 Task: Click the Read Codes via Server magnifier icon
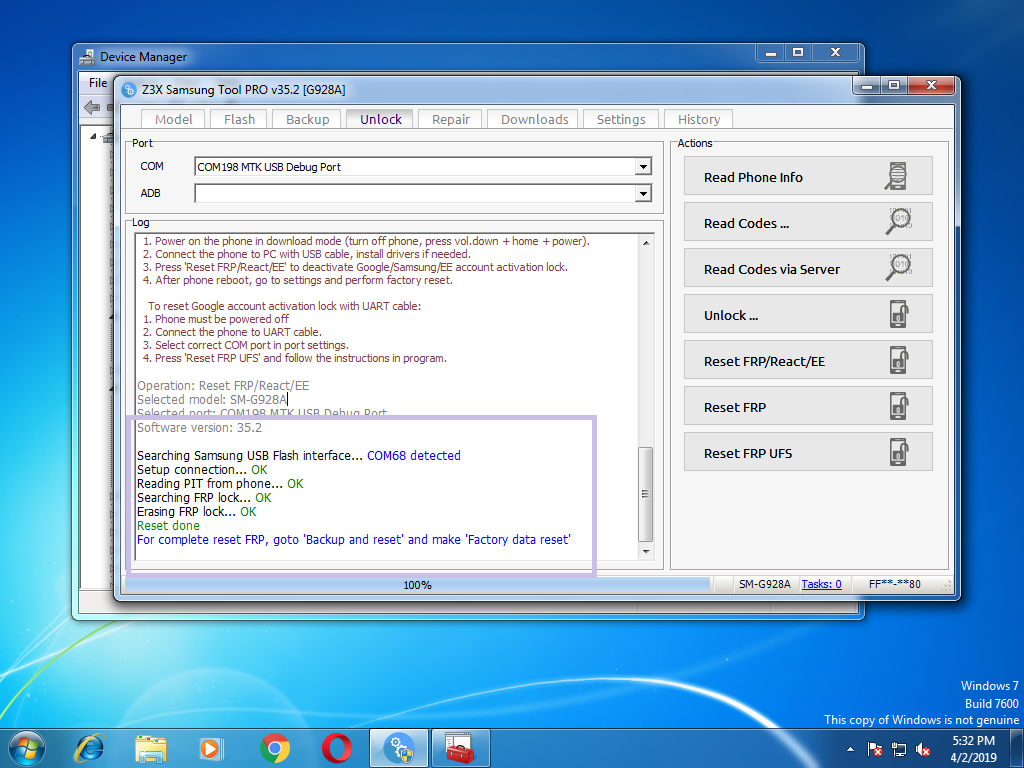click(899, 266)
